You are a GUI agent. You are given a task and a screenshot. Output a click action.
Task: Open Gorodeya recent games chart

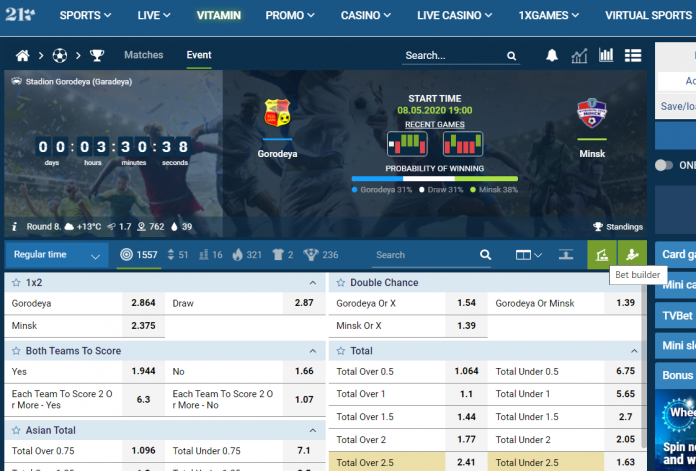point(407,144)
